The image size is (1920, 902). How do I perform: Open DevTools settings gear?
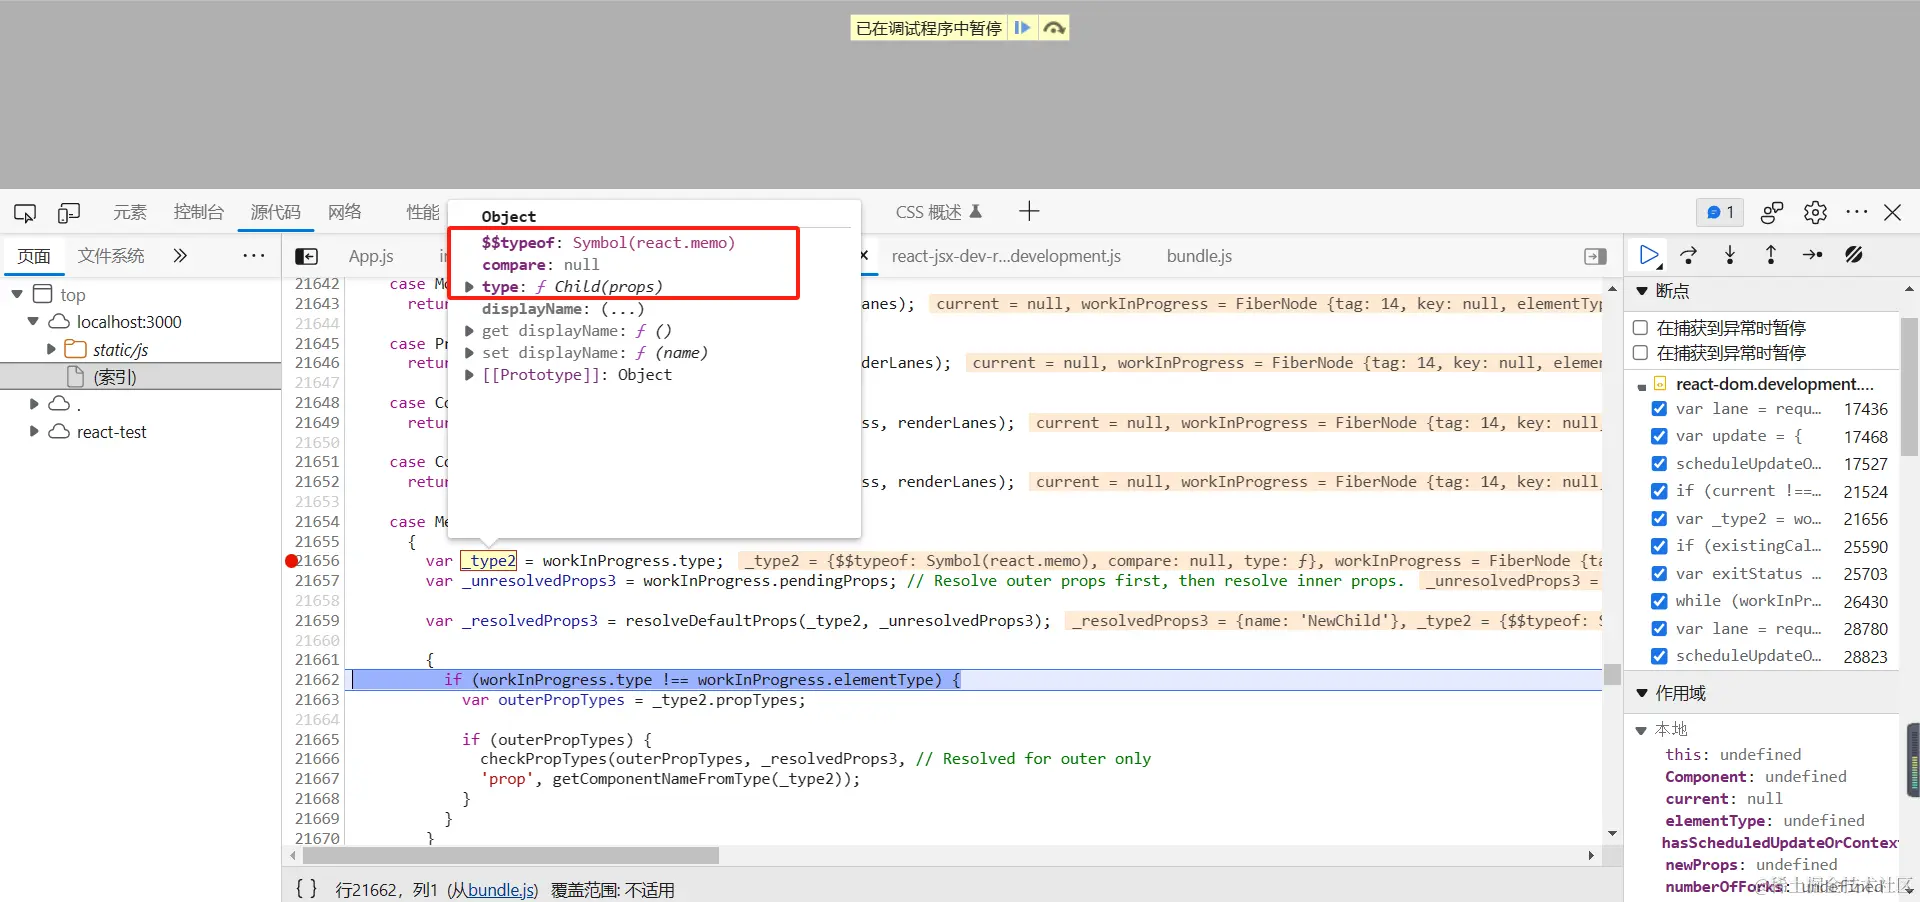(x=1815, y=212)
